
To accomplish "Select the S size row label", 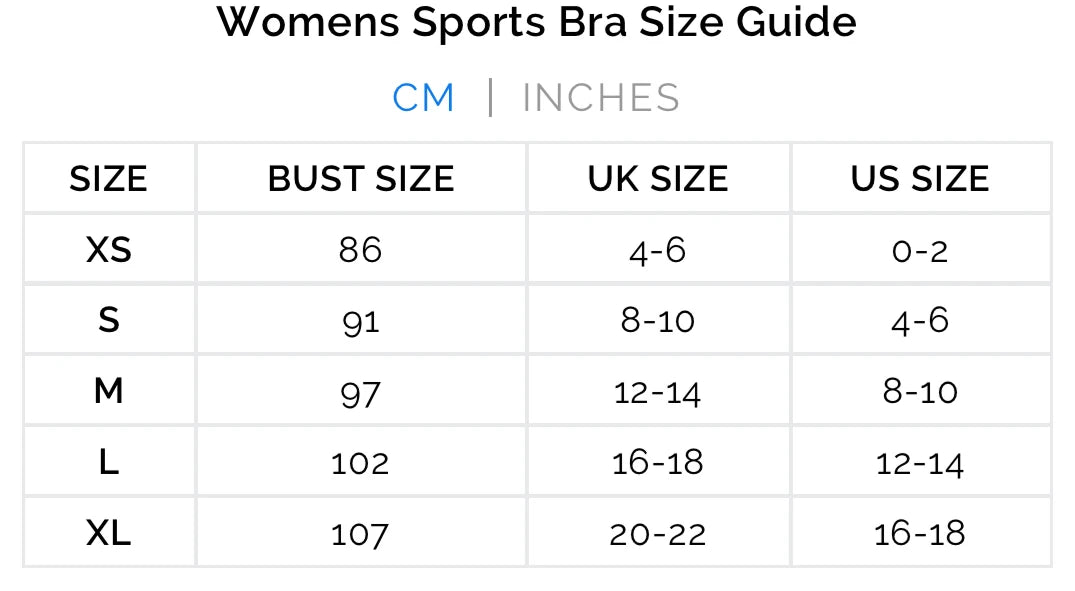I will pos(108,320).
